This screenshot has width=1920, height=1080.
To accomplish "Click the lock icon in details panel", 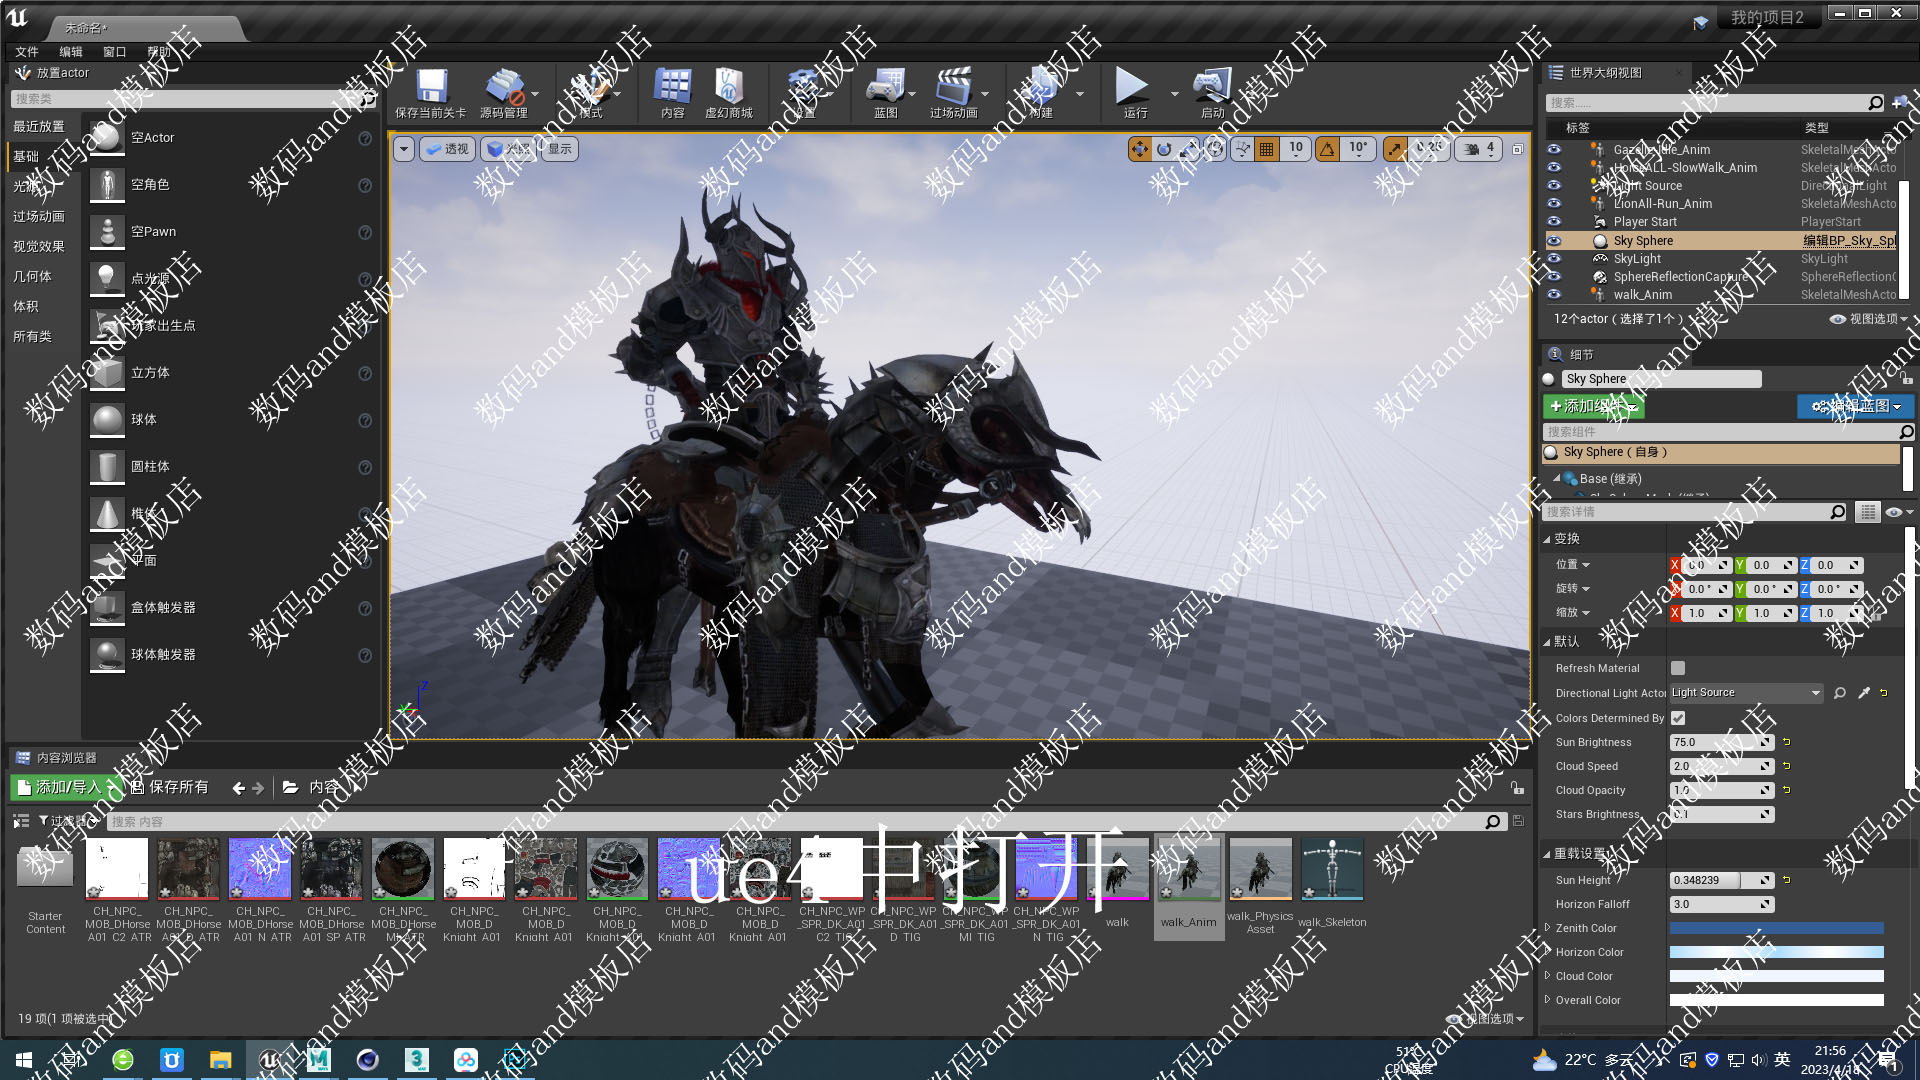I will pos(1906,379).
